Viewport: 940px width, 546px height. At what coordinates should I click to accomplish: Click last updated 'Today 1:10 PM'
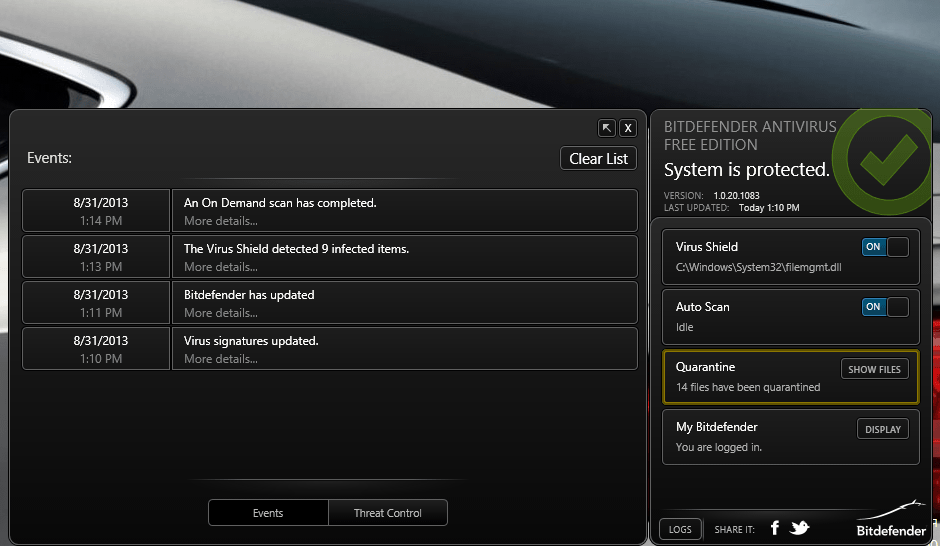click(x=769, y=207)
